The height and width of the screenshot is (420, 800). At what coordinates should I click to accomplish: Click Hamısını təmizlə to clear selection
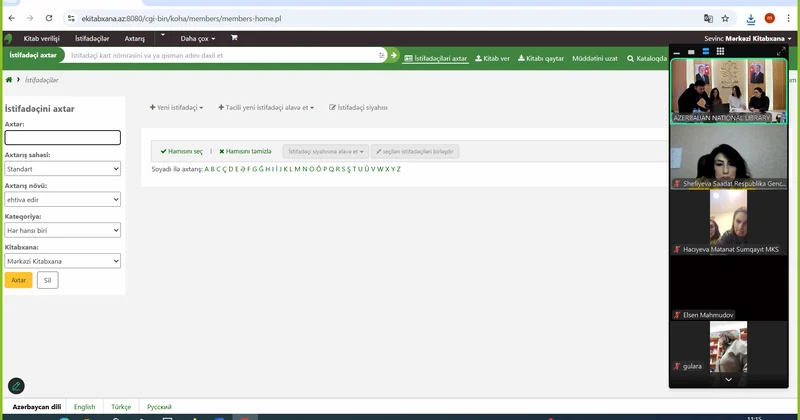[245, 151]
